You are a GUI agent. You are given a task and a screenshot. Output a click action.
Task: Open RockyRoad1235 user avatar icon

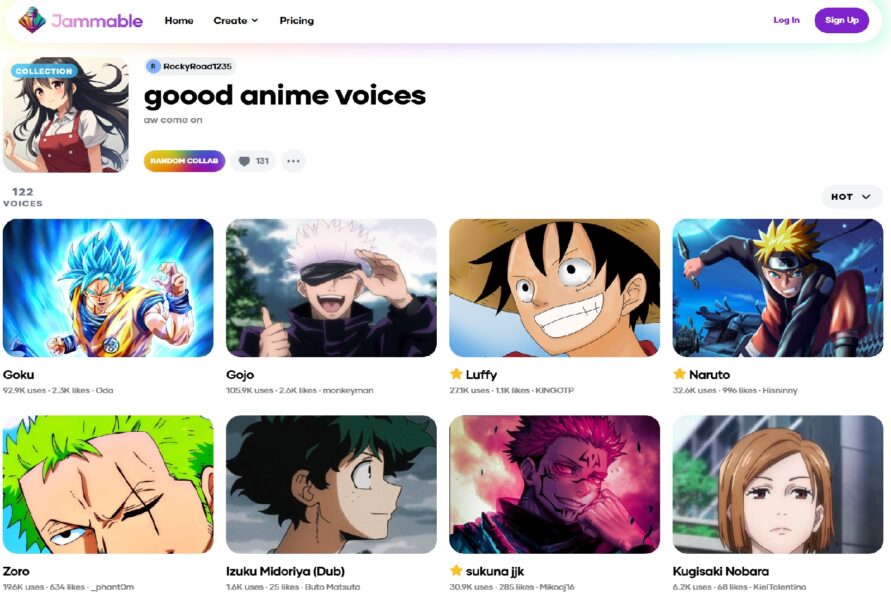click(x=153, y=66)
